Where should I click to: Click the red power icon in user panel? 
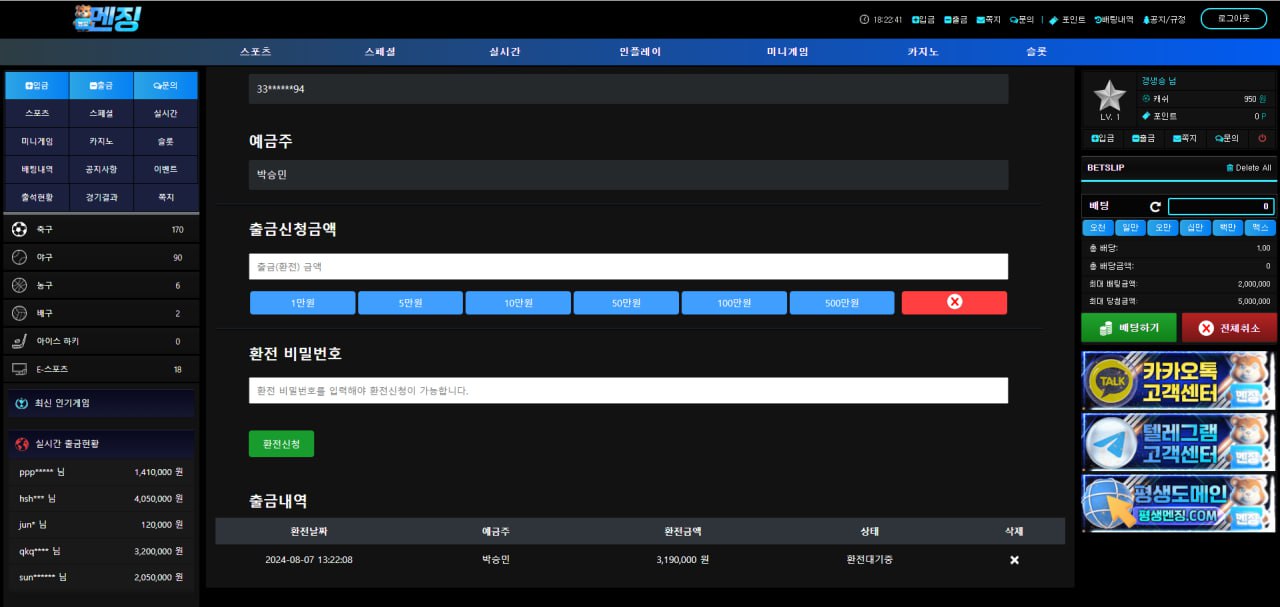coord(1262,138)
